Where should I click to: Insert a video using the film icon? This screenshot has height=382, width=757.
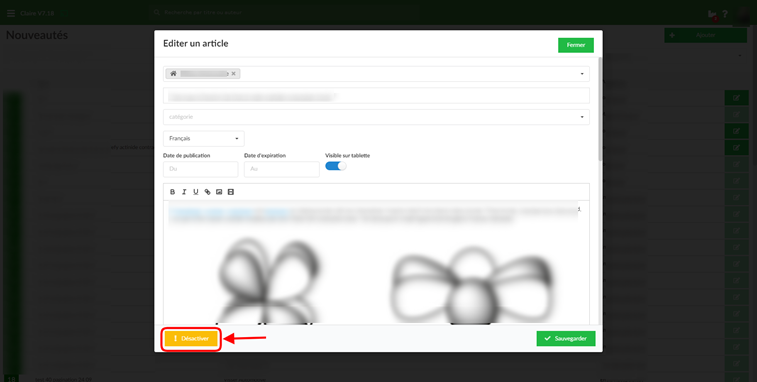pos(231,192)
